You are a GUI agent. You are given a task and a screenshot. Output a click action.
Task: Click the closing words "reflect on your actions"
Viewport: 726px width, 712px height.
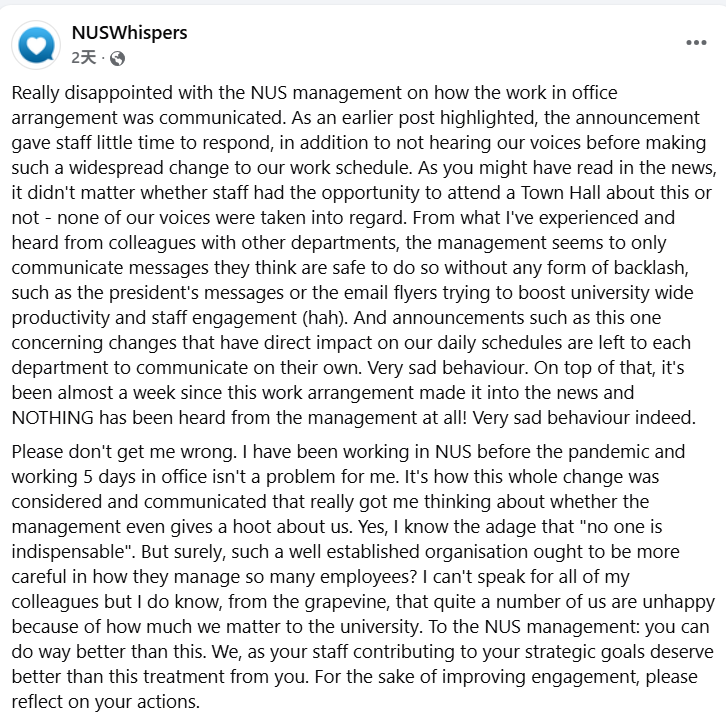coord(105,700)
